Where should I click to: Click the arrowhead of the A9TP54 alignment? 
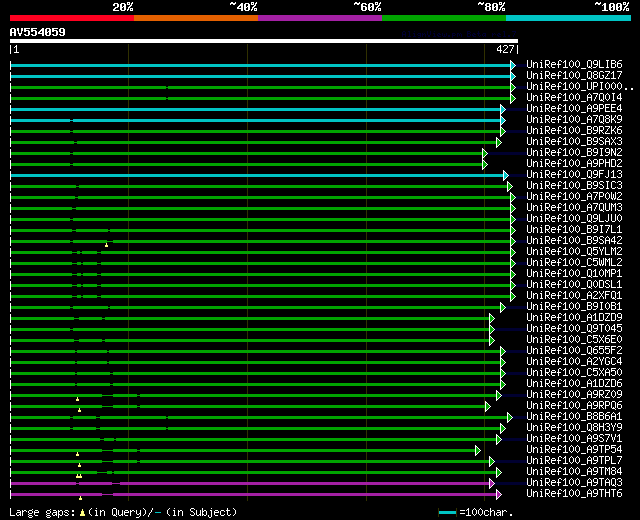pyautogui.click(x=478, y=450)
